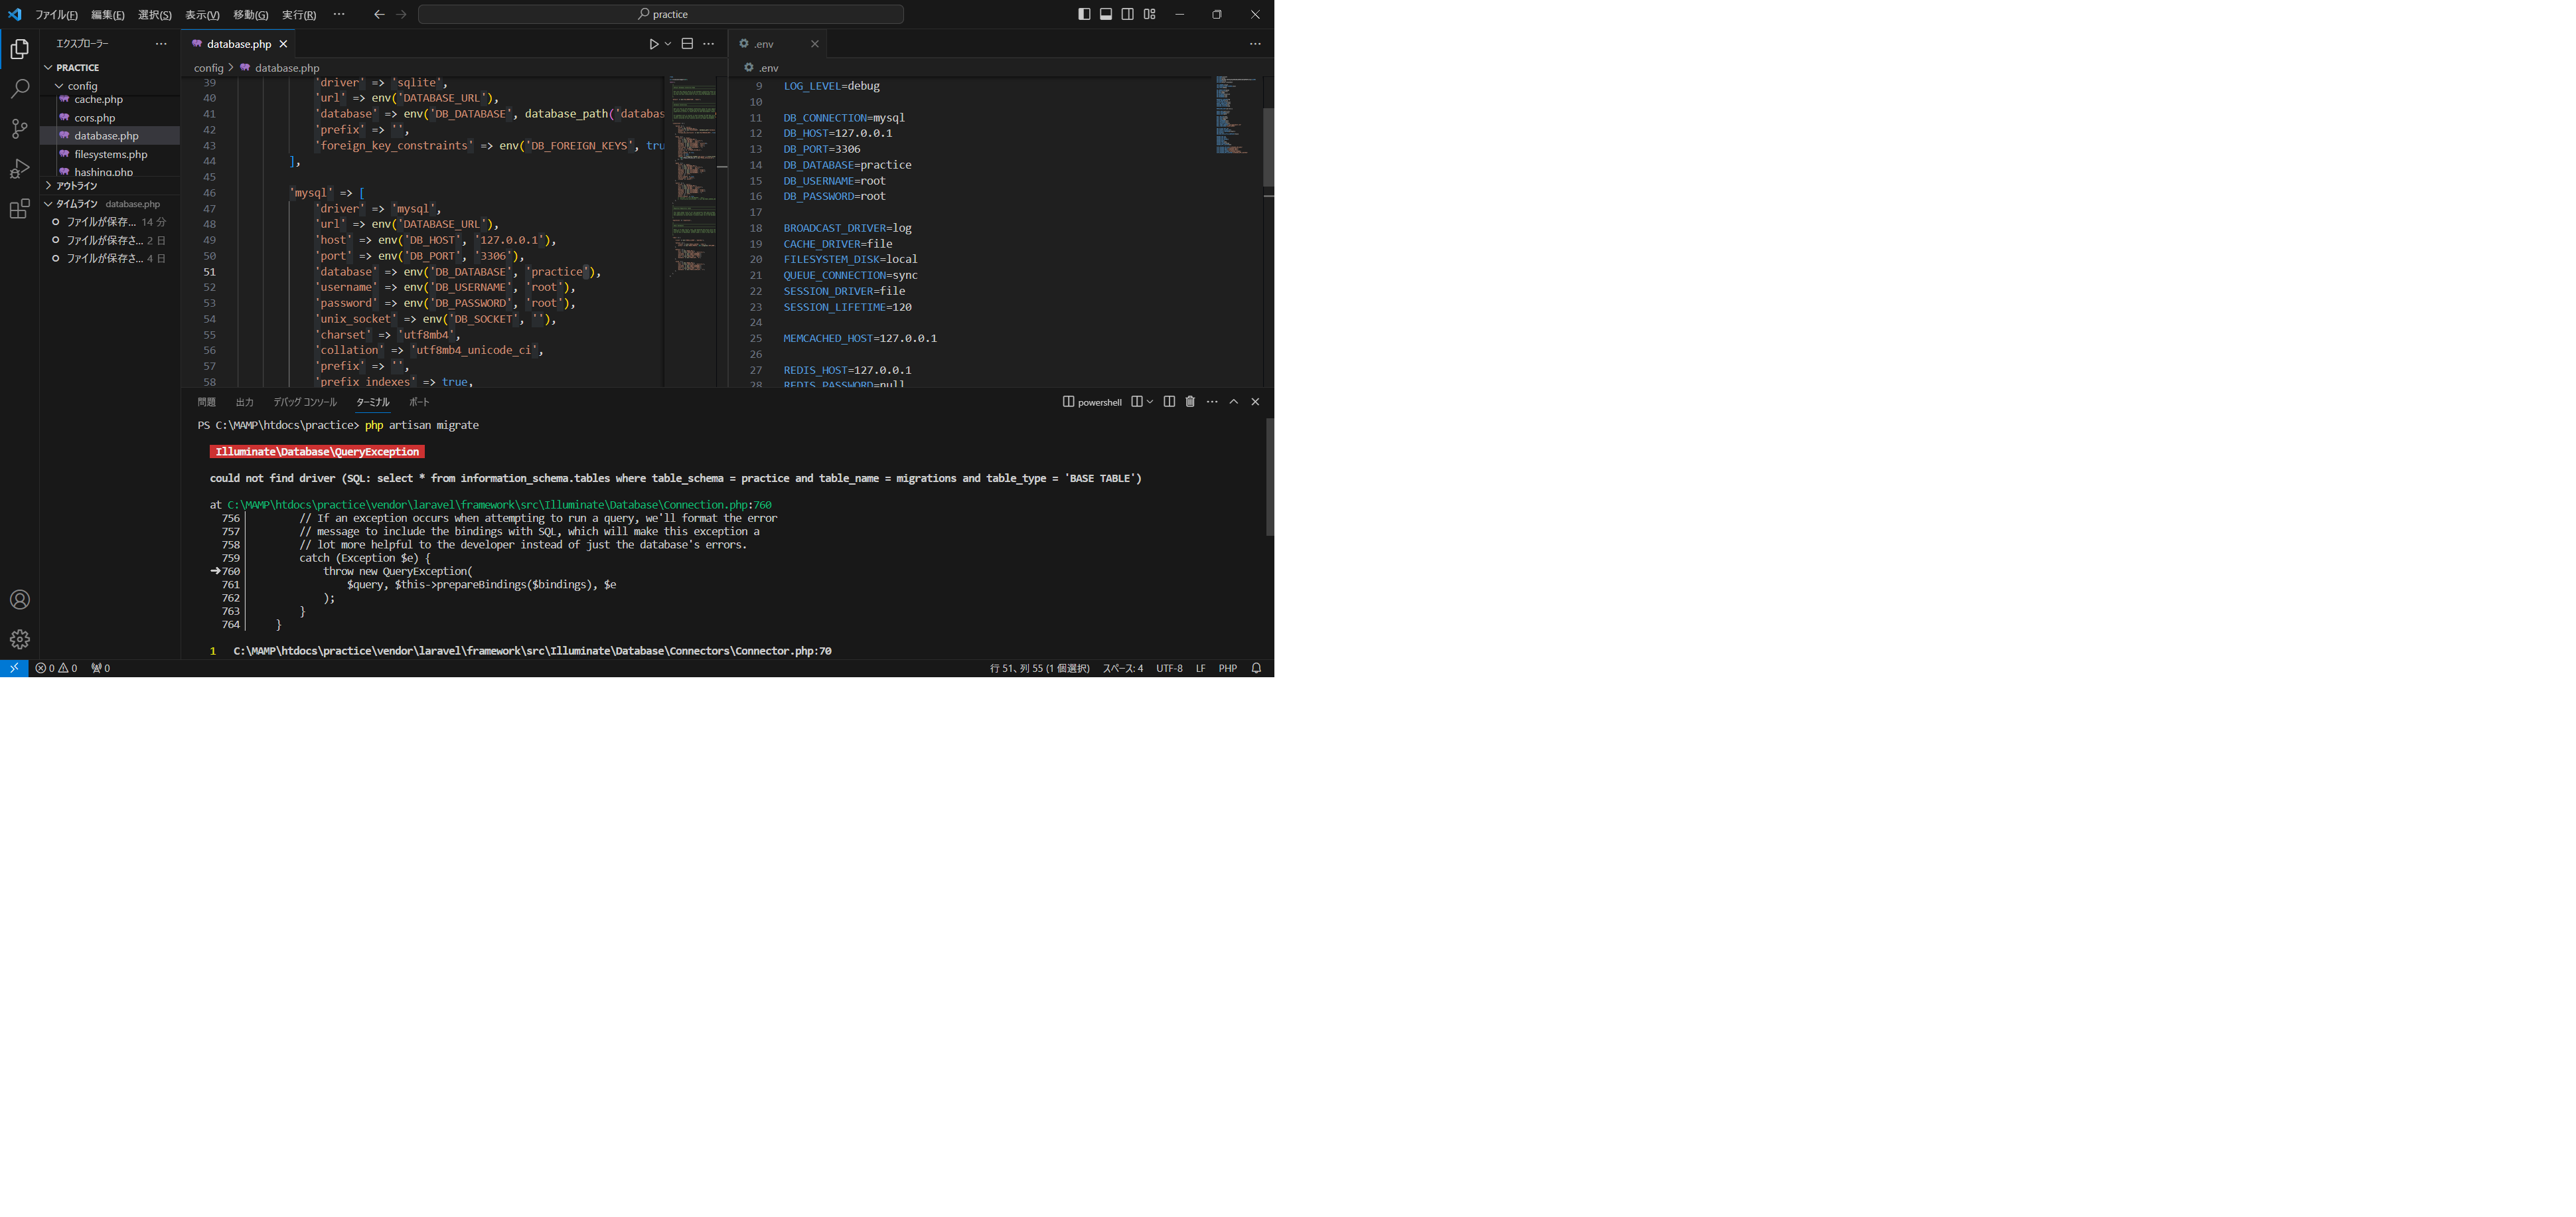Open the Manage gear settings icon
Screen dimensions: 2576x1217
pyautogui.click(x=19, y=640)
